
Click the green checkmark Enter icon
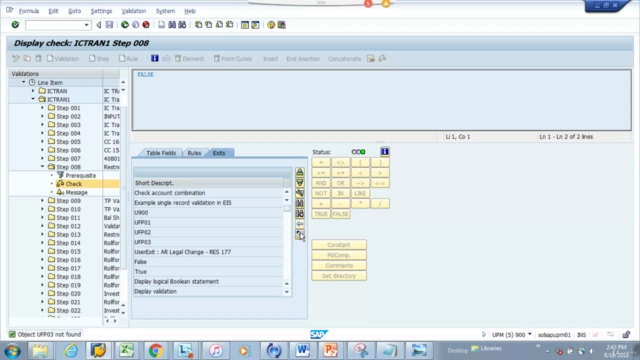point(15,25)
